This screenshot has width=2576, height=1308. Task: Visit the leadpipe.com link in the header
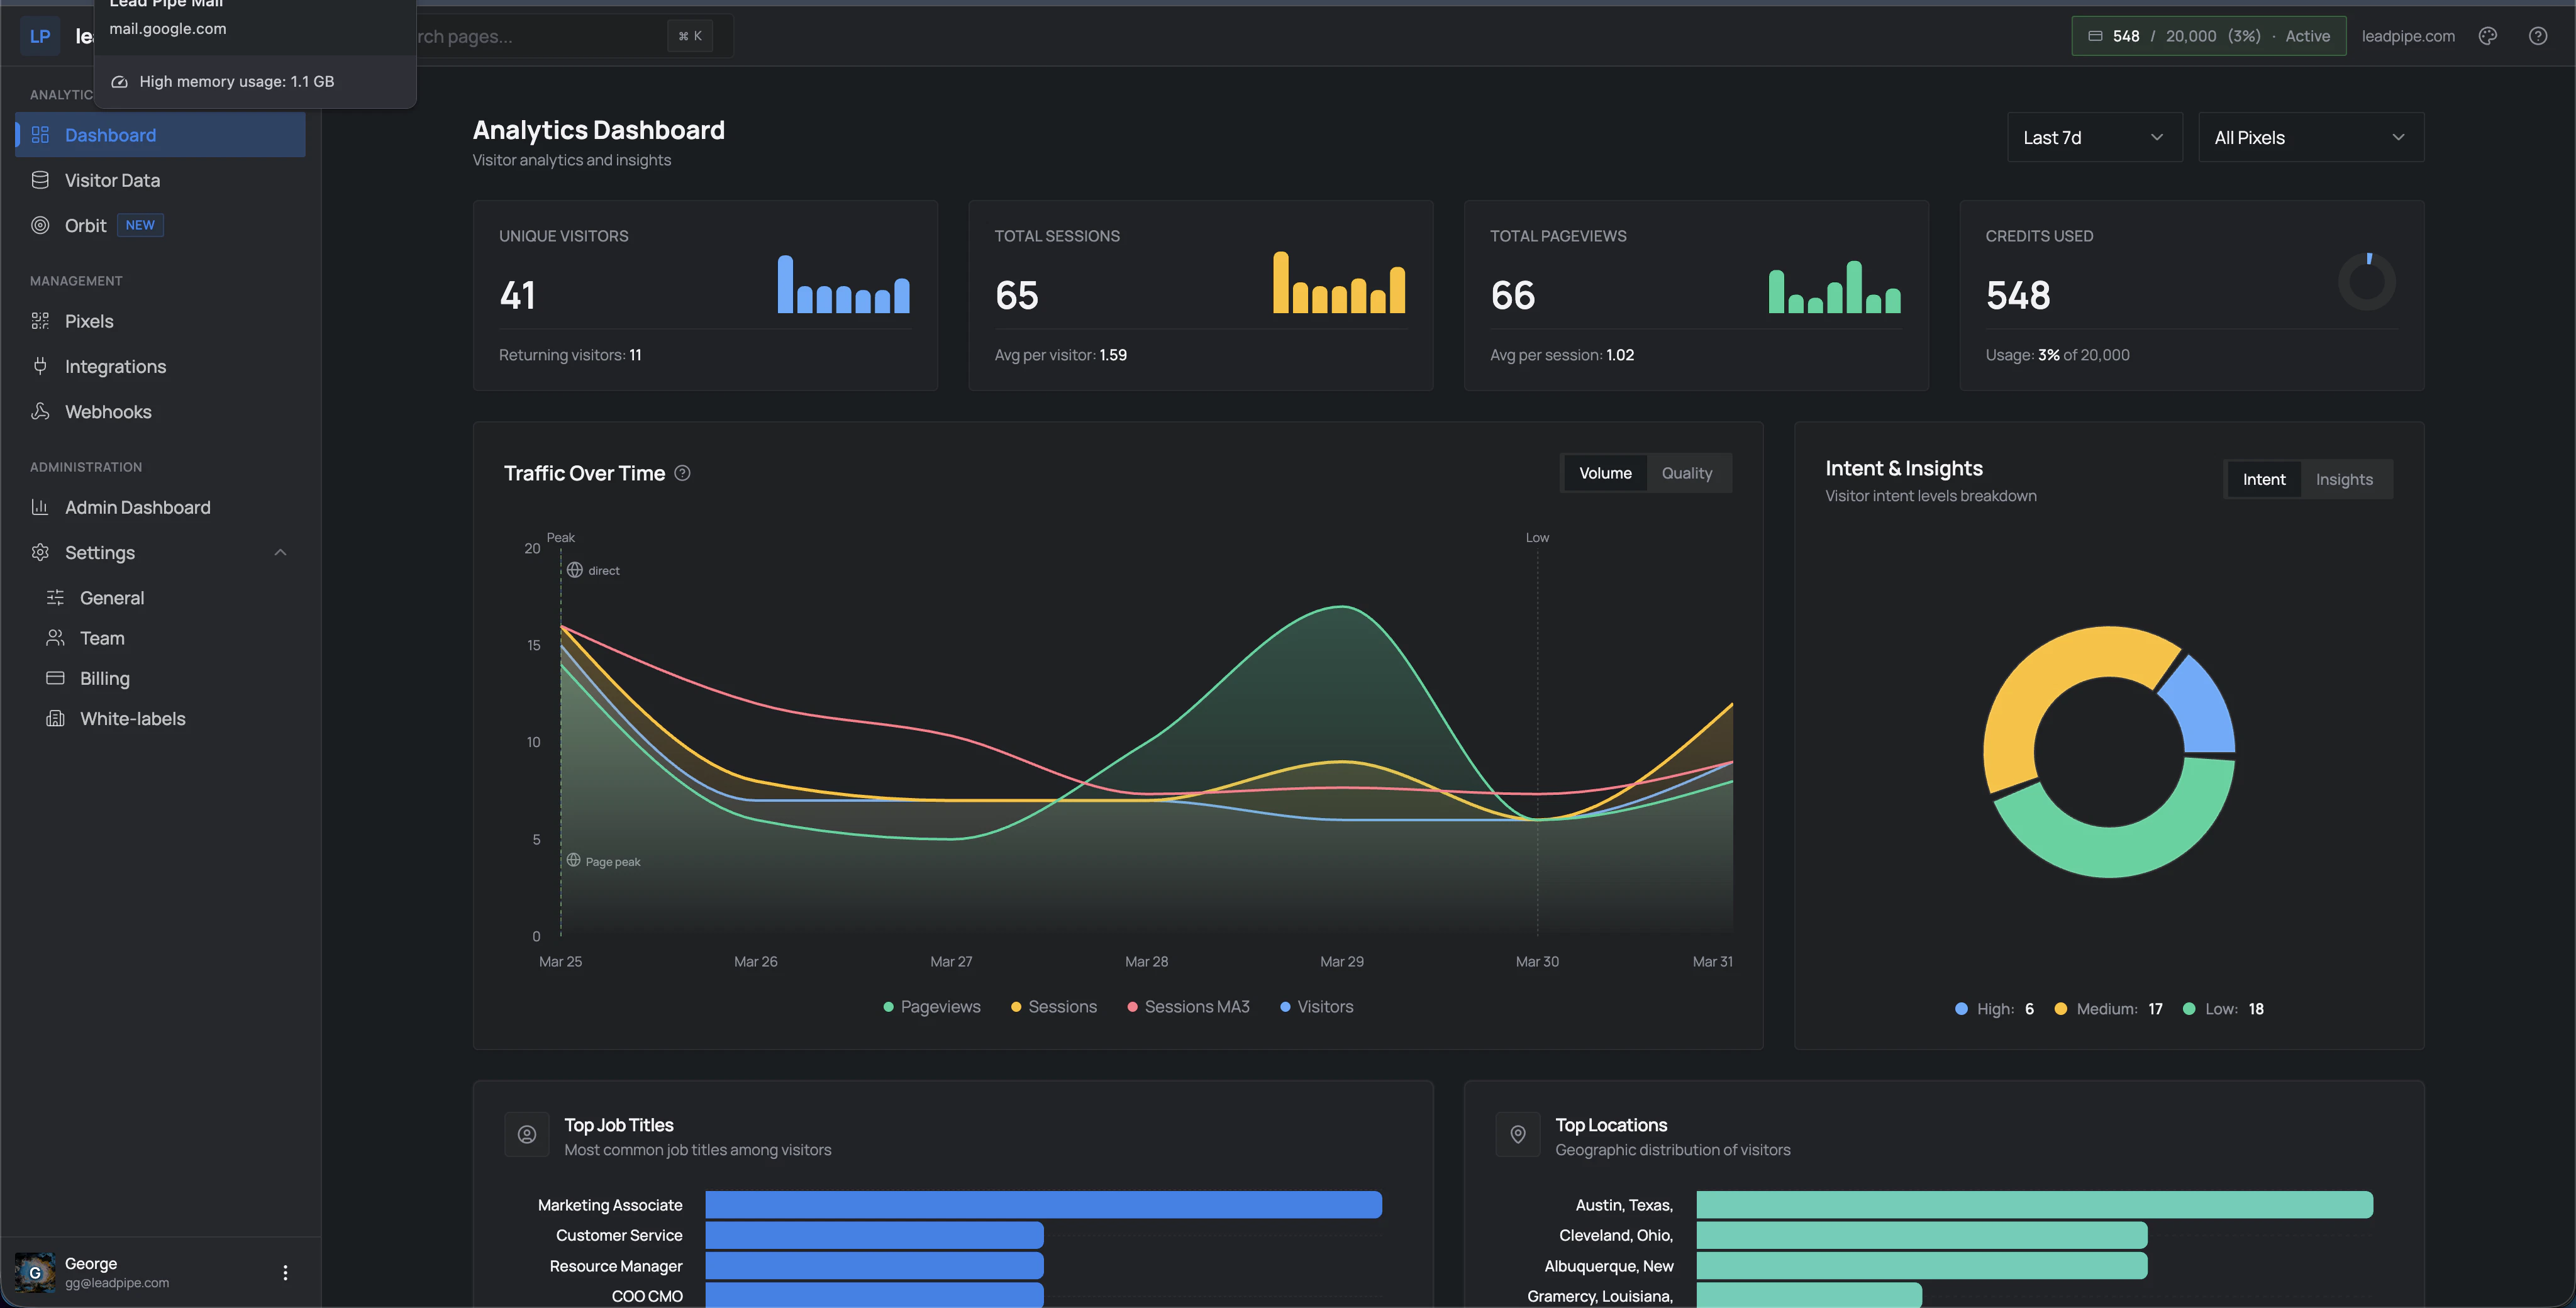coord(2408,35)
